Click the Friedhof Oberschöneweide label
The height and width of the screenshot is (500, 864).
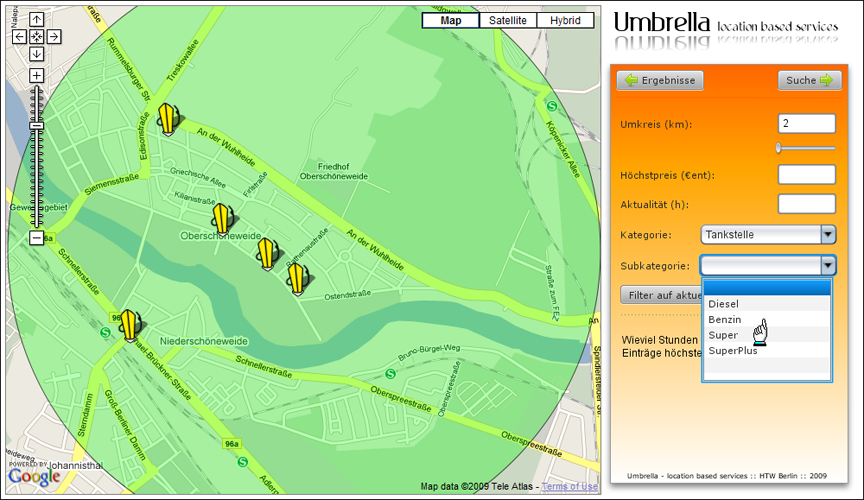tap(333, 171)
